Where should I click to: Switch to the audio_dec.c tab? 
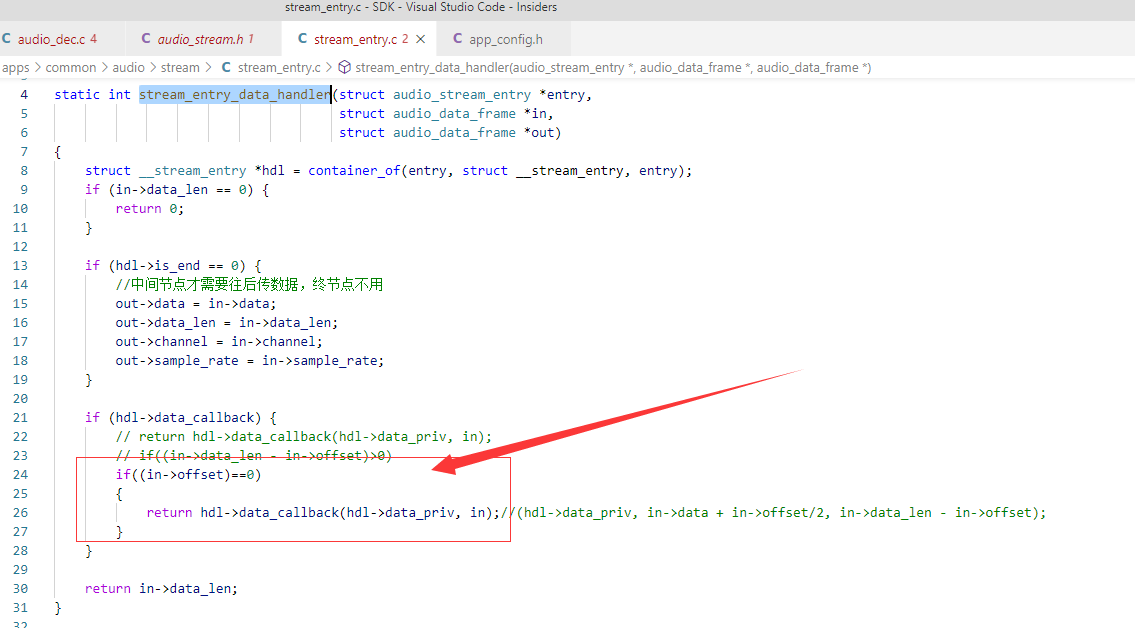(51, 39)
